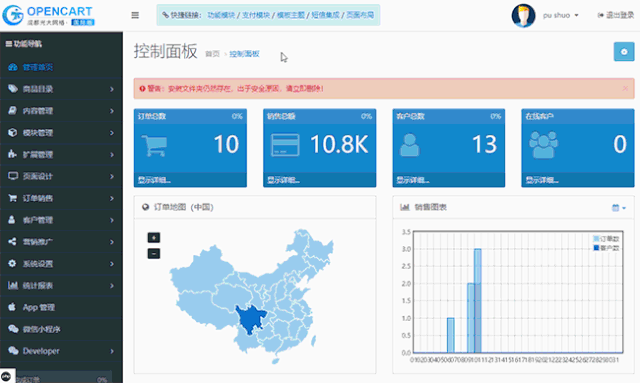Click the shopping cart icon in orders tile
Screen dimensions: 640x383
pyautogui.click(x=154, y=145)
